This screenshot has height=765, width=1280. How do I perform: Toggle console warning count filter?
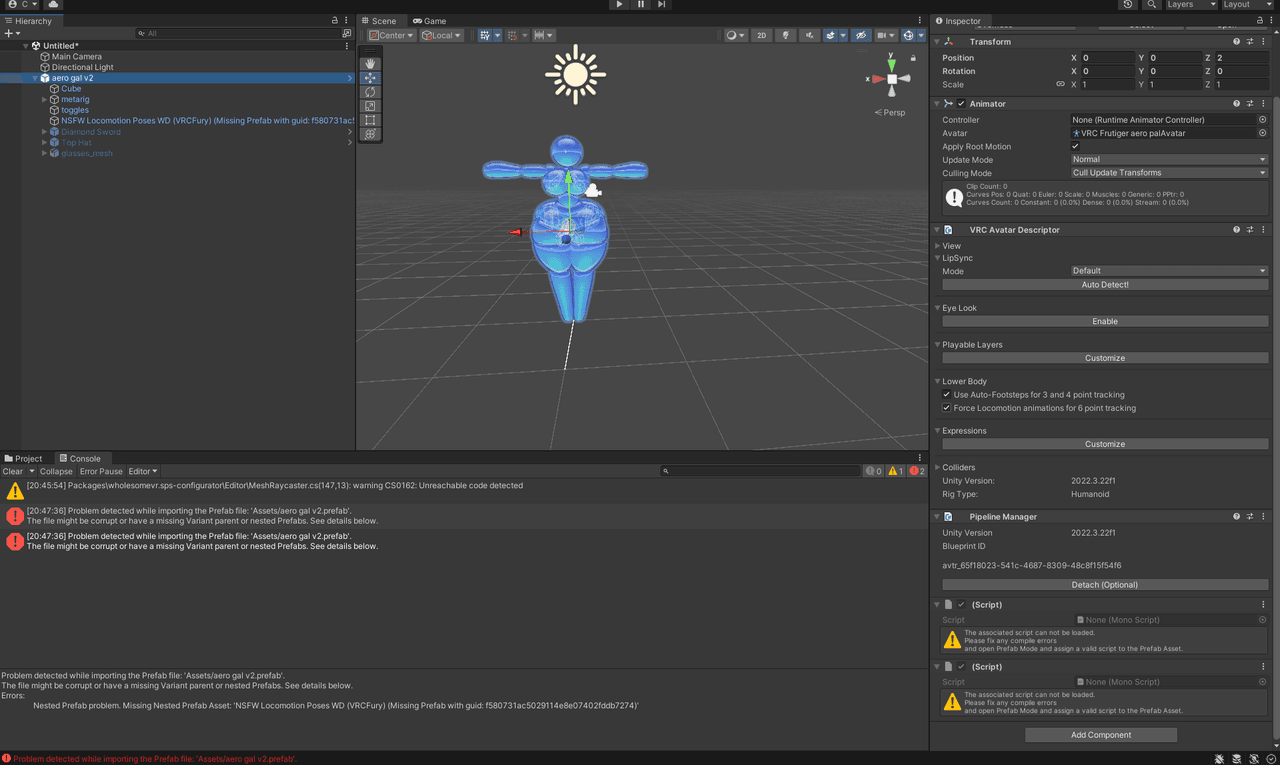pyautogui.click(x=895, y=471)
